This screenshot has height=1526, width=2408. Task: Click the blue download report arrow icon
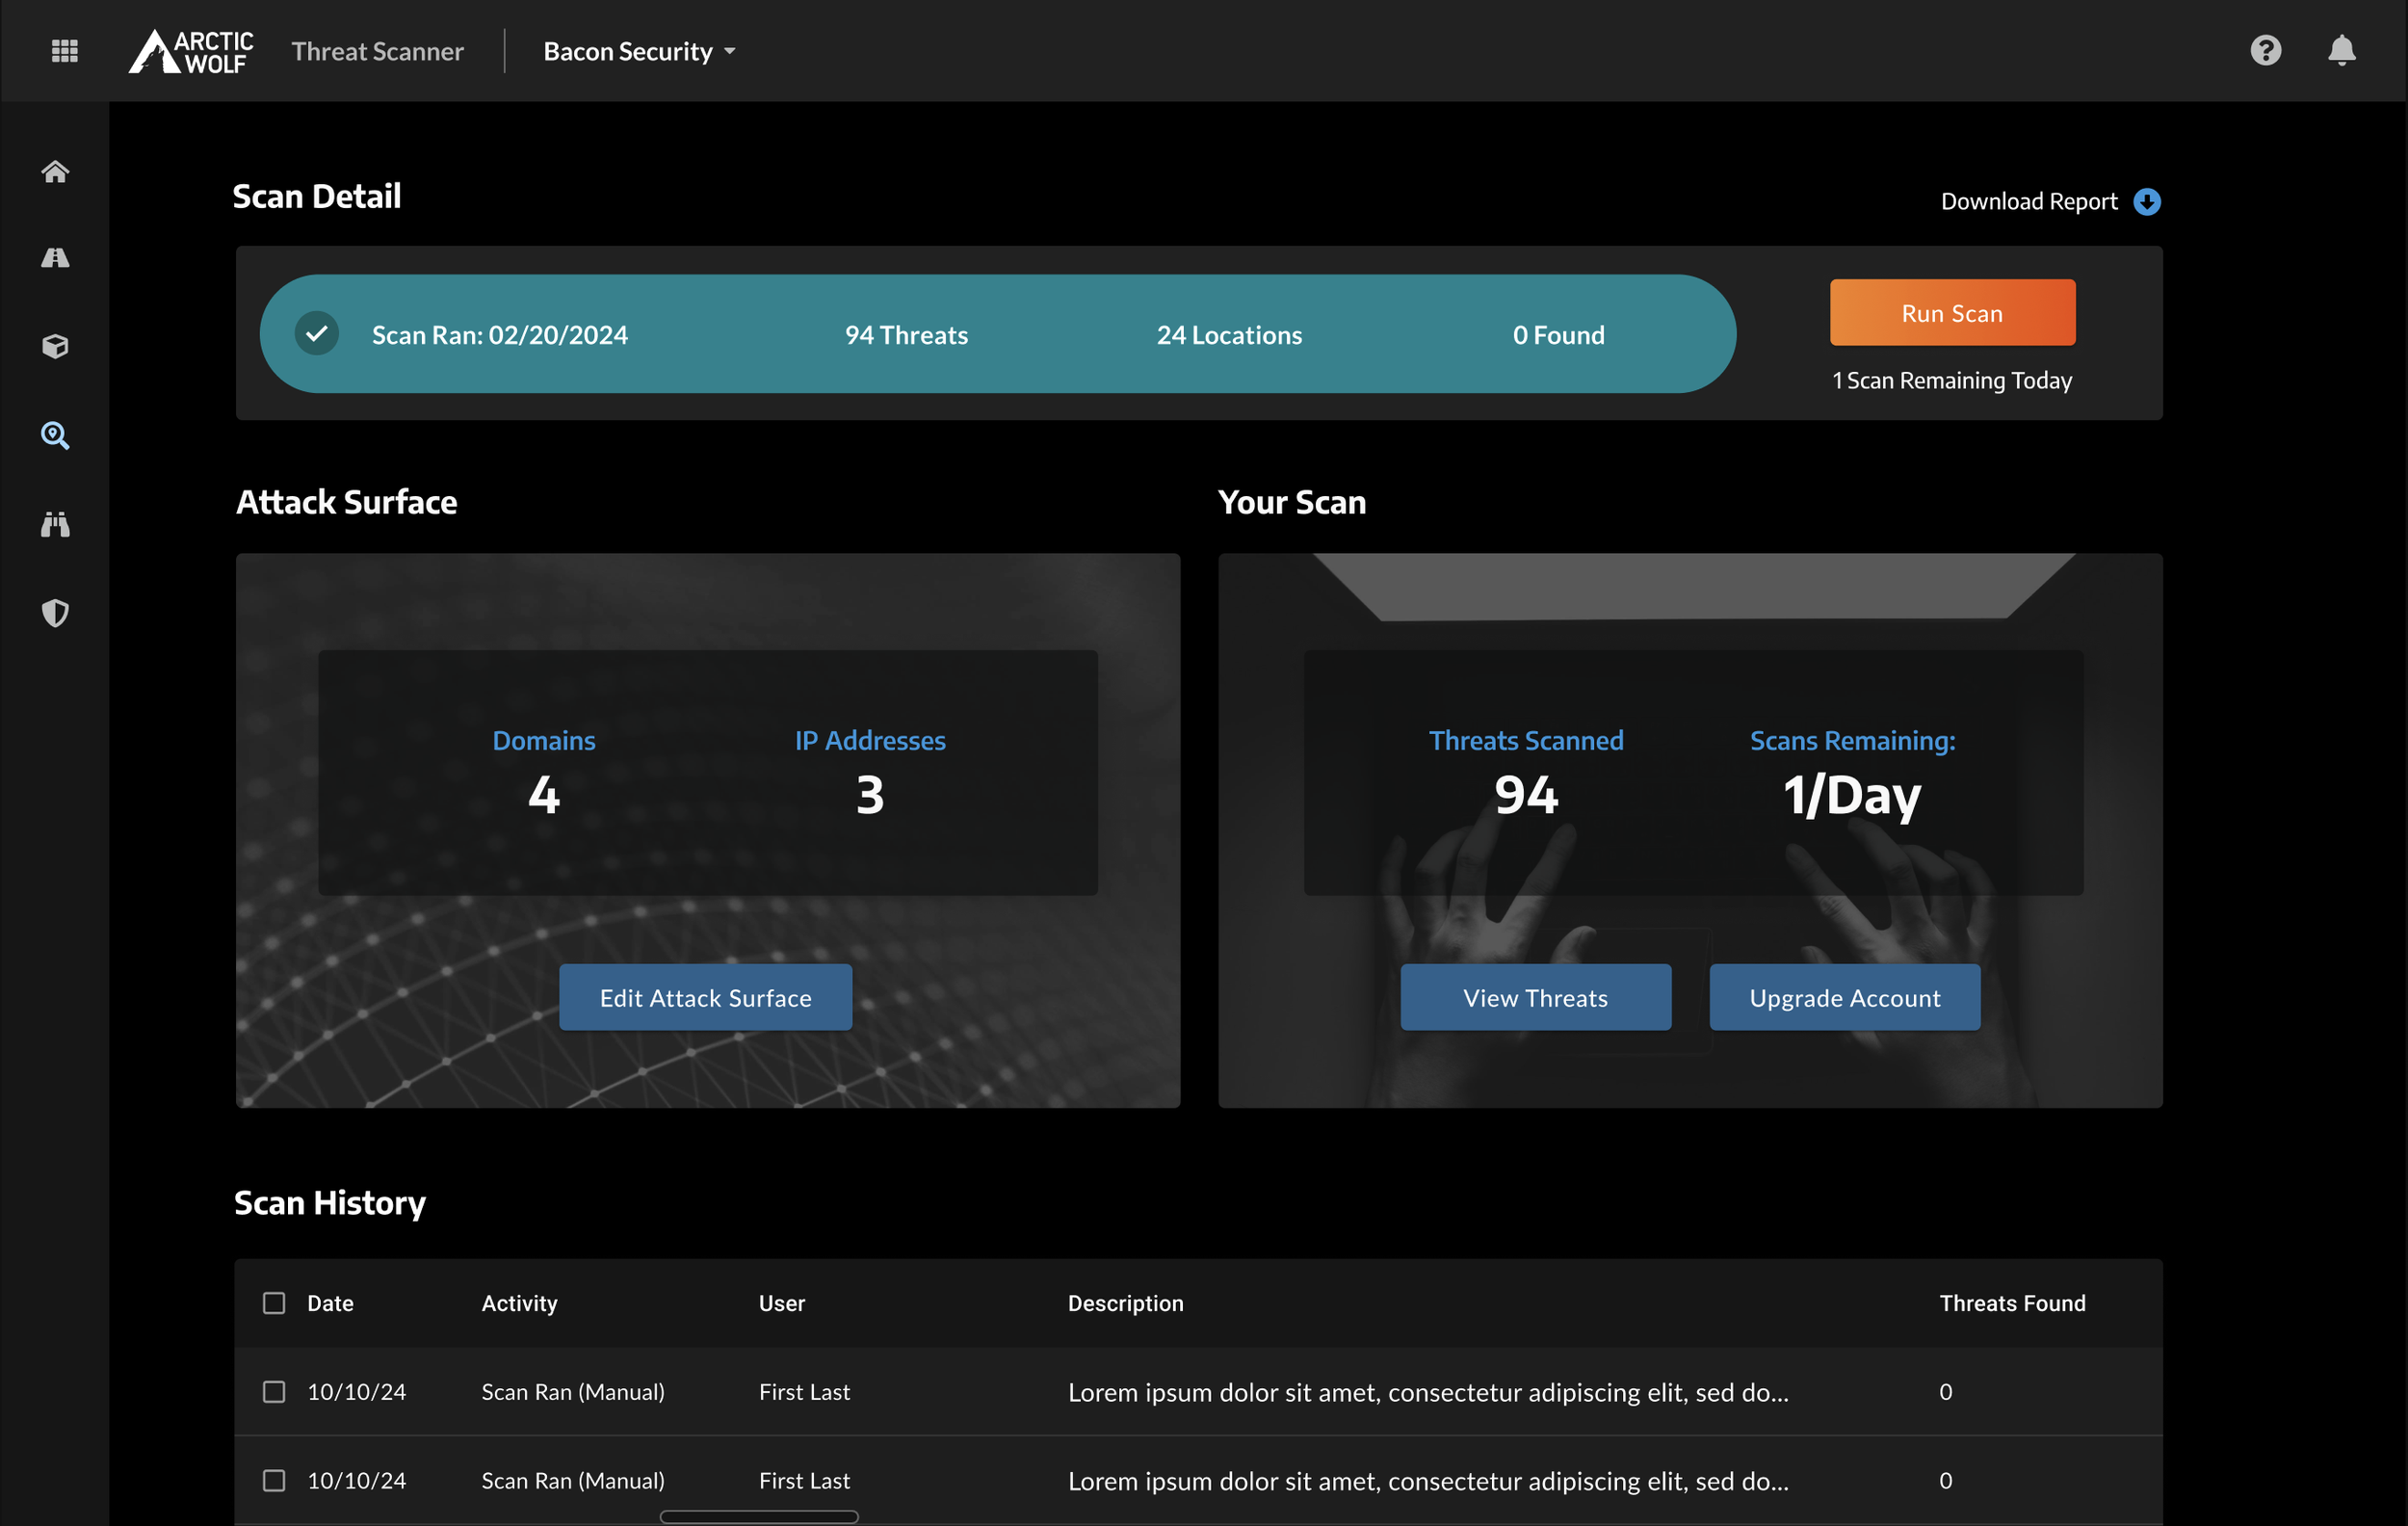click(2146, 202)
